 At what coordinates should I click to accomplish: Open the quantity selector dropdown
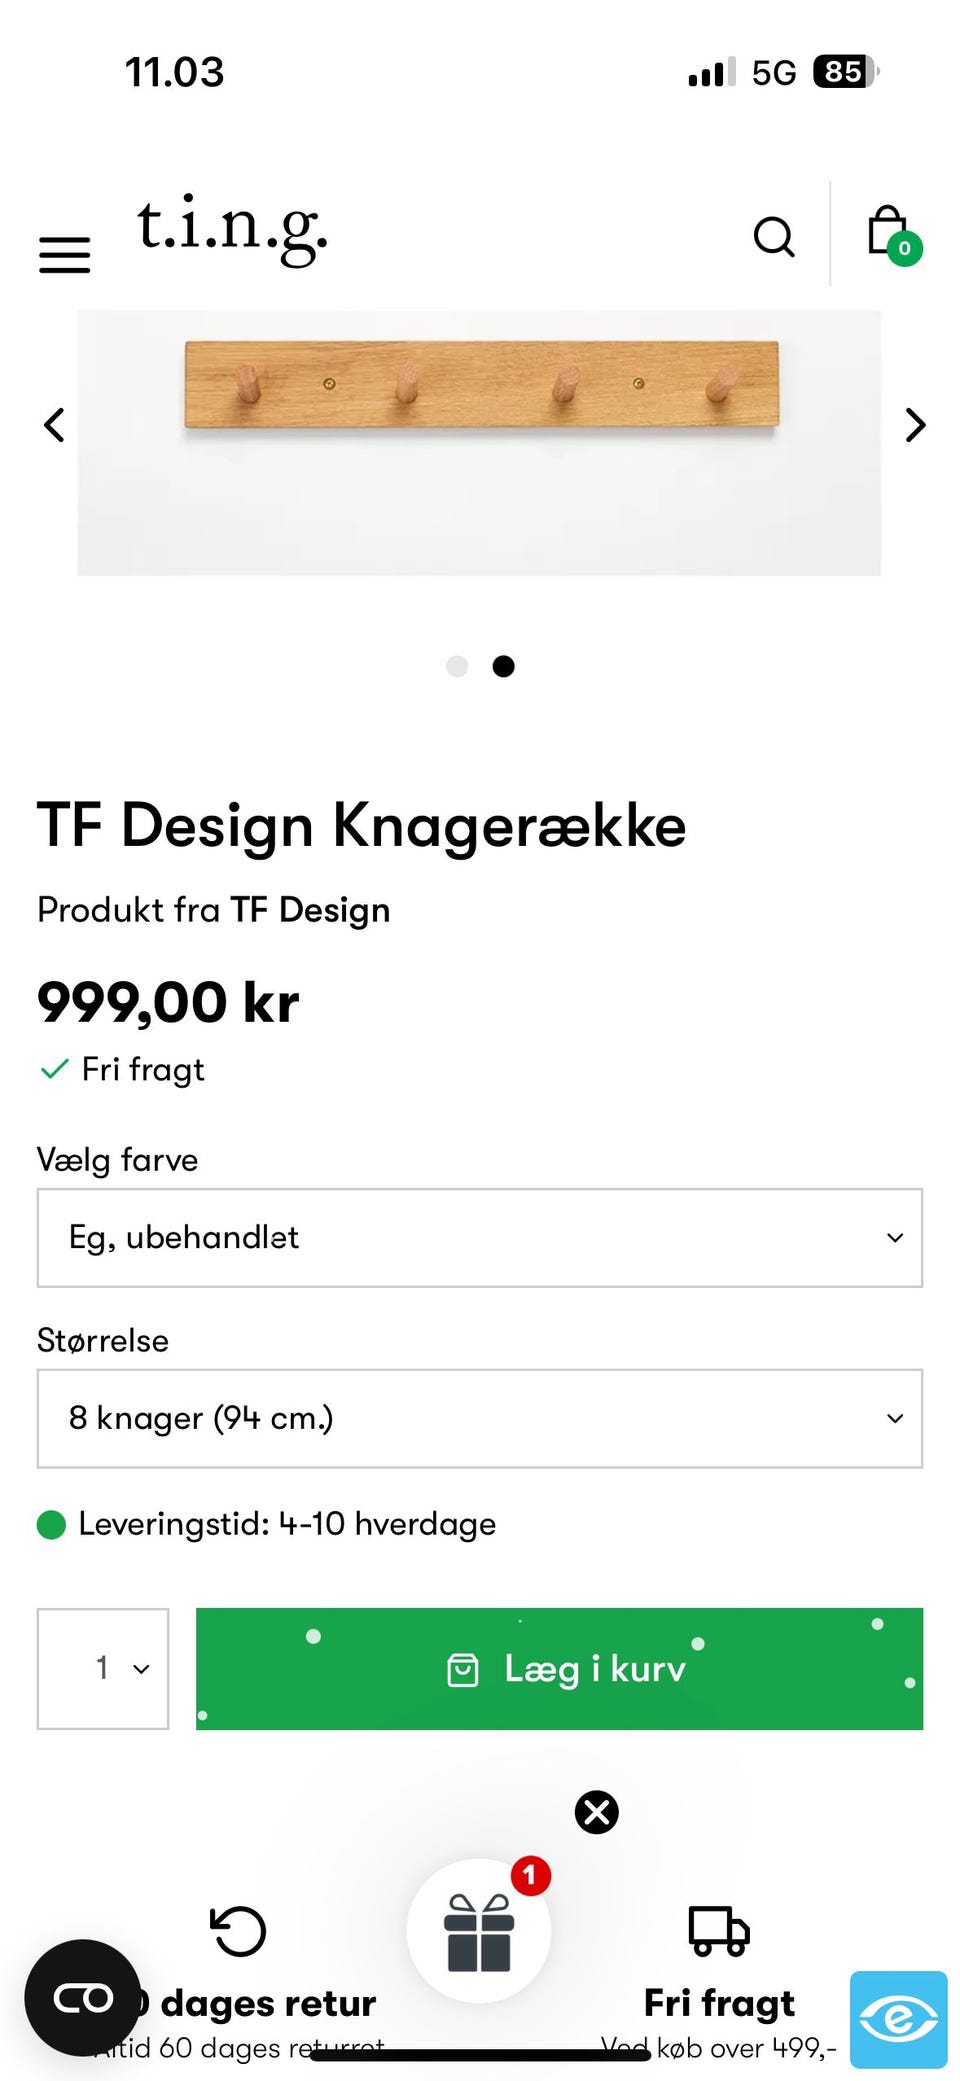point(103,1668)
